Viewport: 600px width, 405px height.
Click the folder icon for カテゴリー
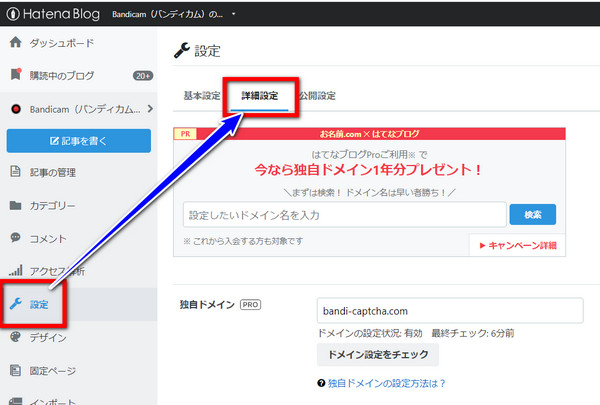[15, 205]
